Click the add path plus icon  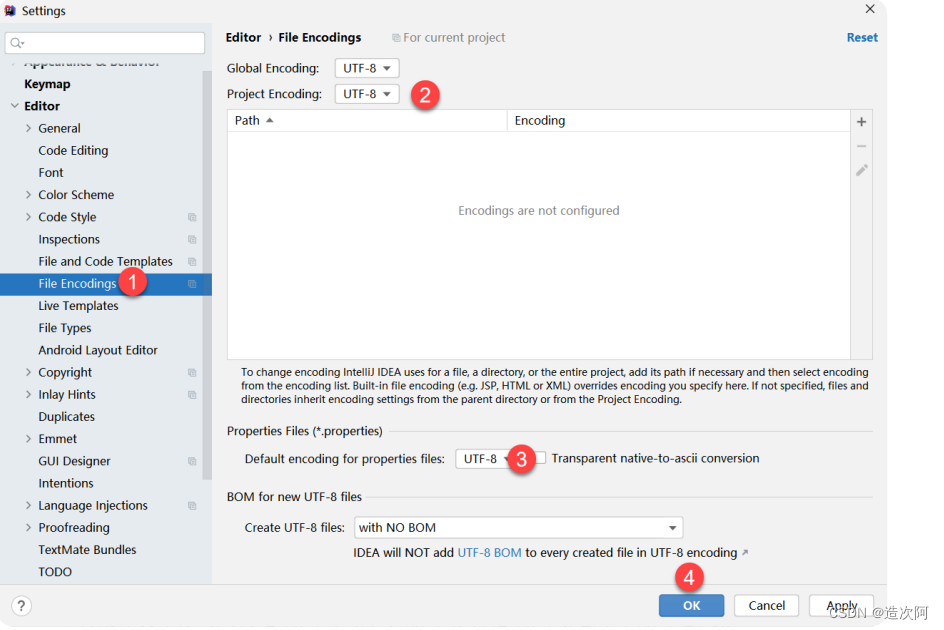click(861, 122)
